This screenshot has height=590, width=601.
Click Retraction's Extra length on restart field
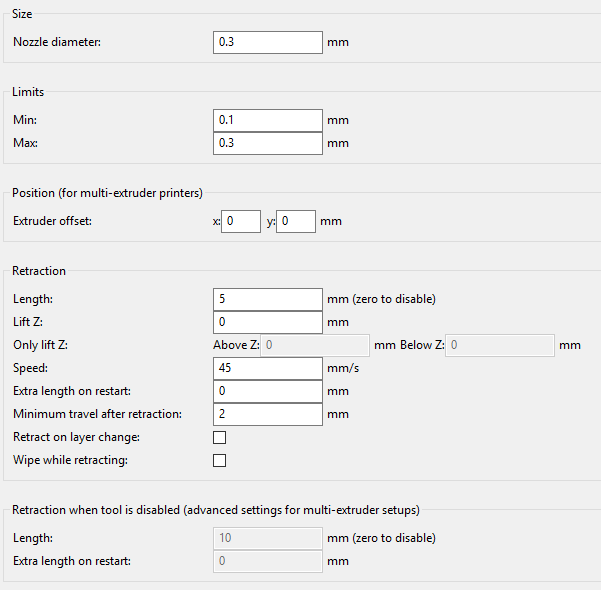tap(268, 391)
